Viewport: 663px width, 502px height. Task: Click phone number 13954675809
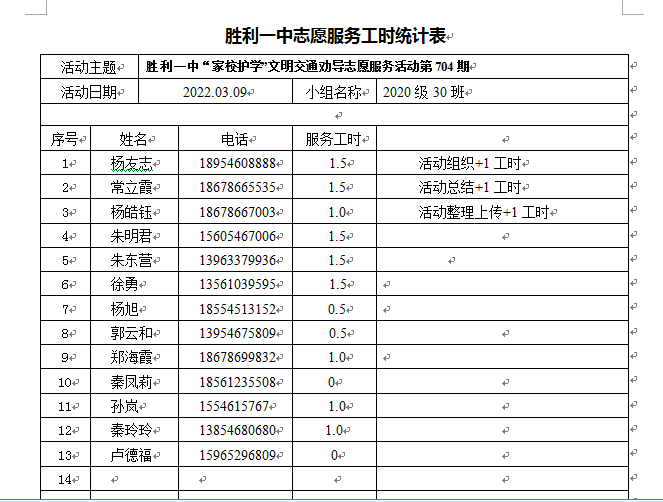tap(237, 333)
